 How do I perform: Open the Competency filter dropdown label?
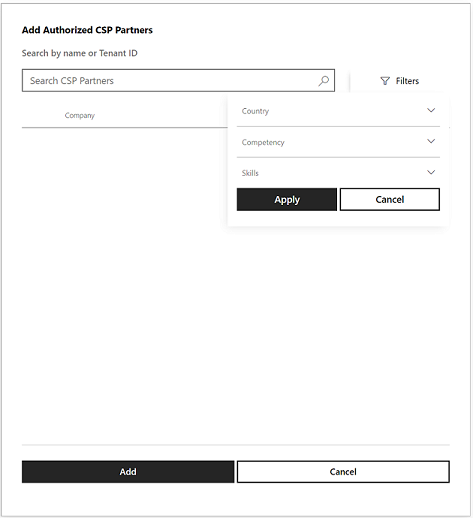click(263, 142)
